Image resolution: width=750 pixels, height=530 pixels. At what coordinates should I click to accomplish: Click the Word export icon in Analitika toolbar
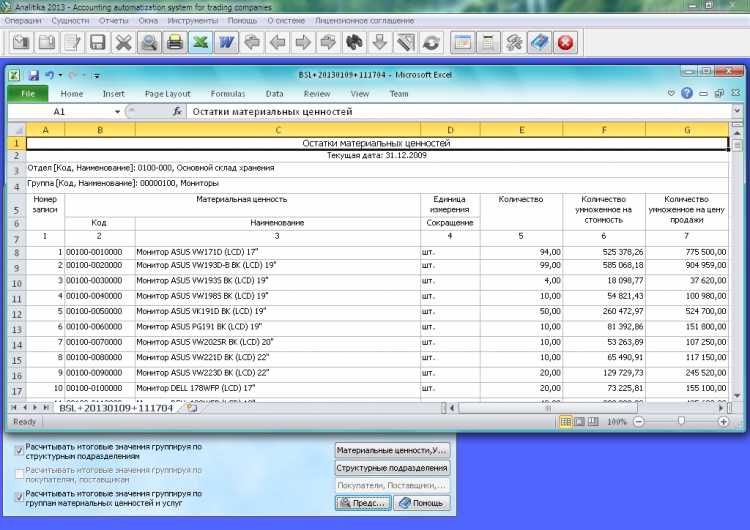point(226,43)
